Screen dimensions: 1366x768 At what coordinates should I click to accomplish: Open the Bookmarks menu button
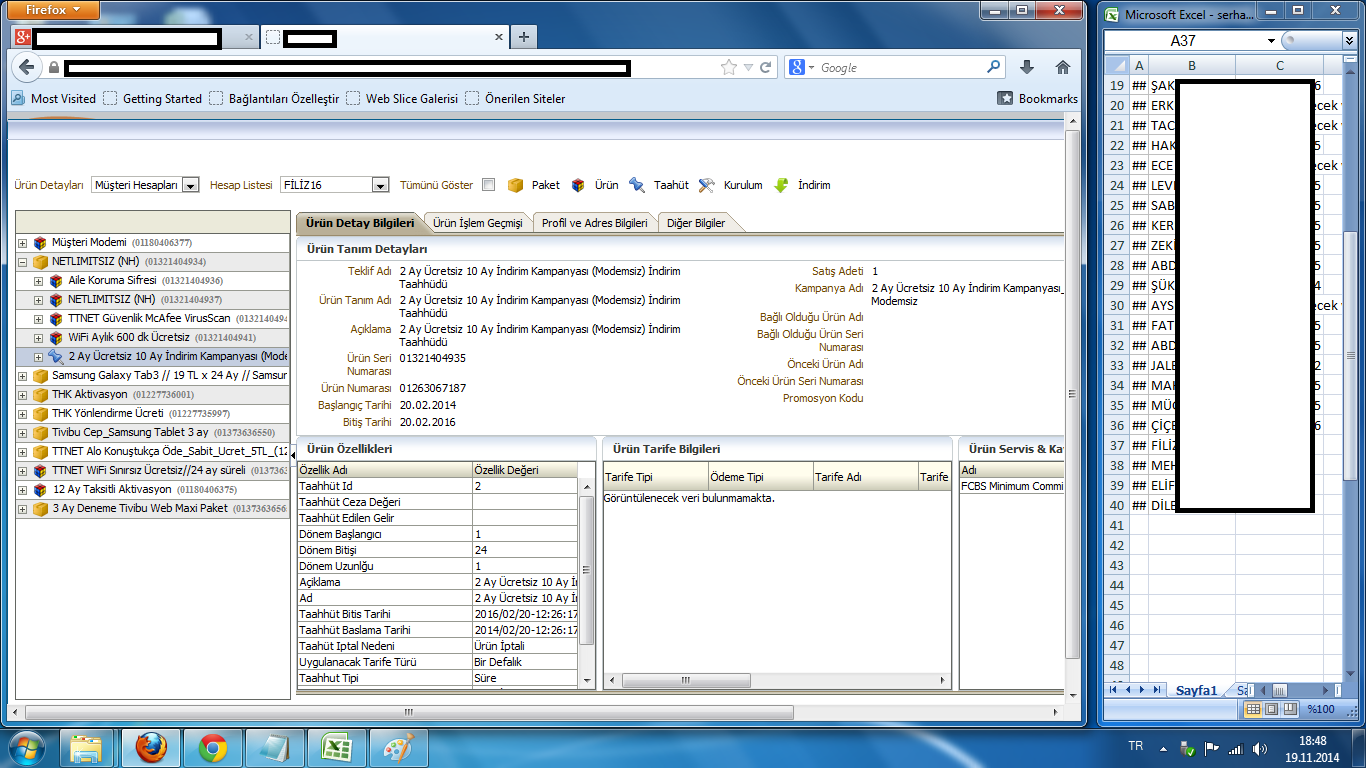pyautogui.click(x=1038, y=99)
